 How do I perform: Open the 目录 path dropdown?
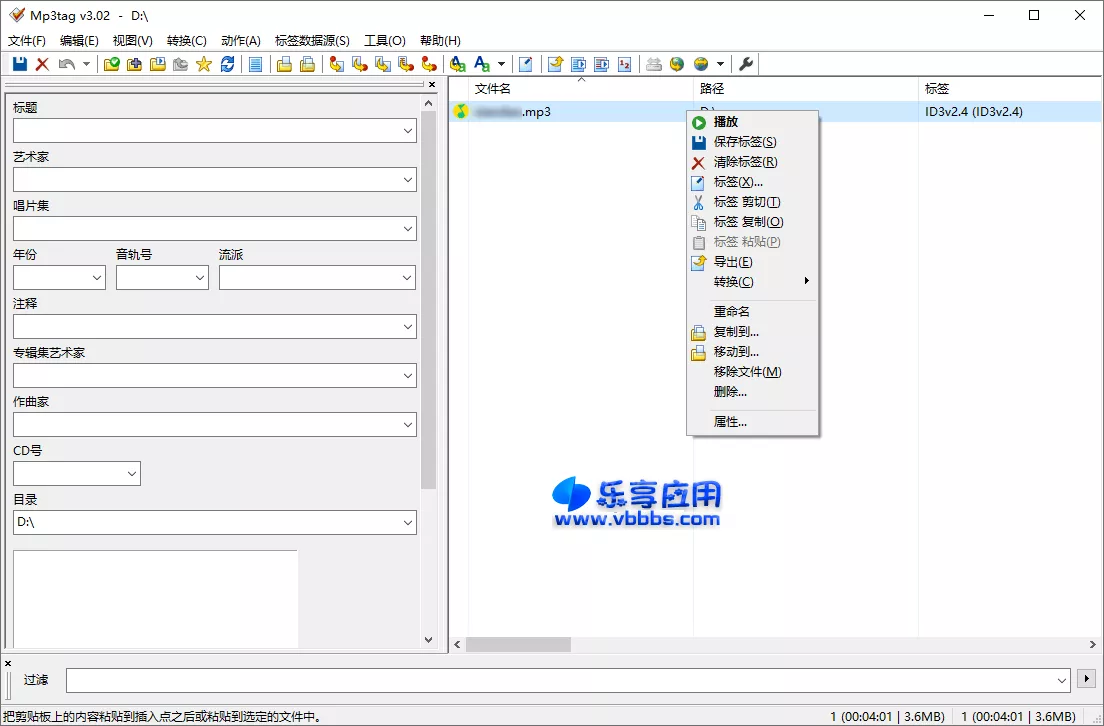click(407, 522)
